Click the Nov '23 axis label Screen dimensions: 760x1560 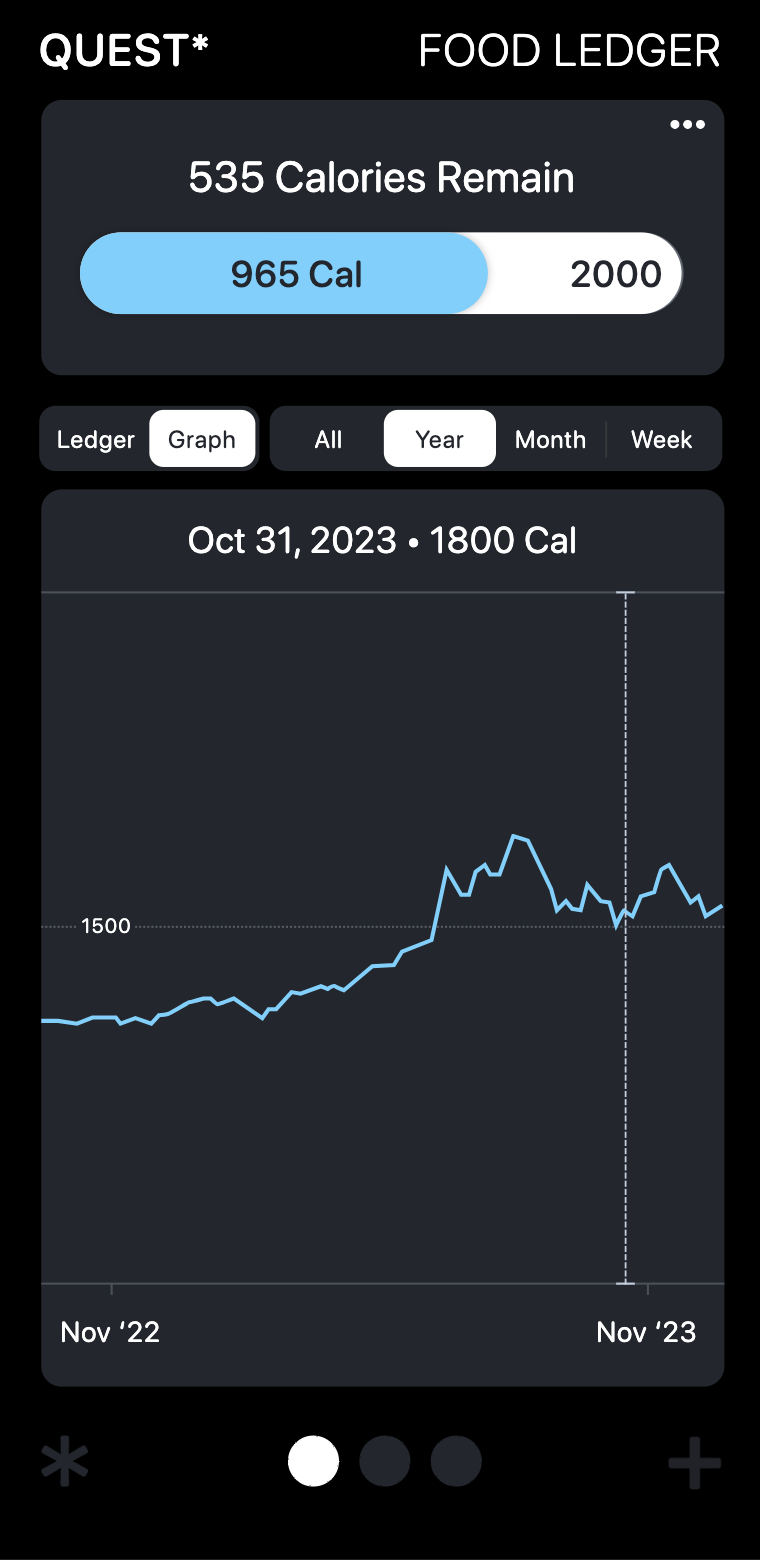tap(646, 1332)
